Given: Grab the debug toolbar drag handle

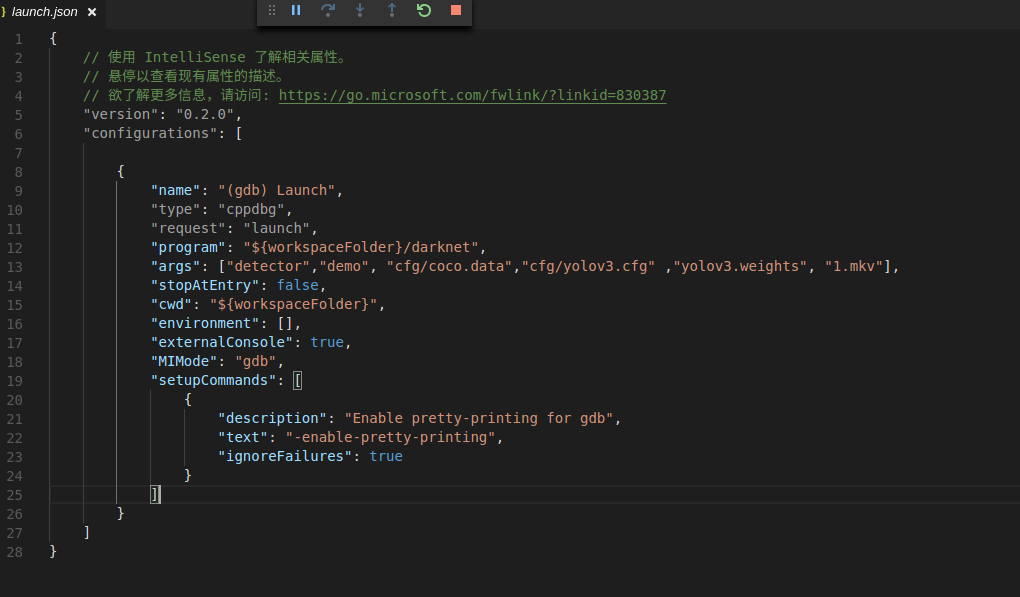Looking at the screenshot, I should pos(272,10).
